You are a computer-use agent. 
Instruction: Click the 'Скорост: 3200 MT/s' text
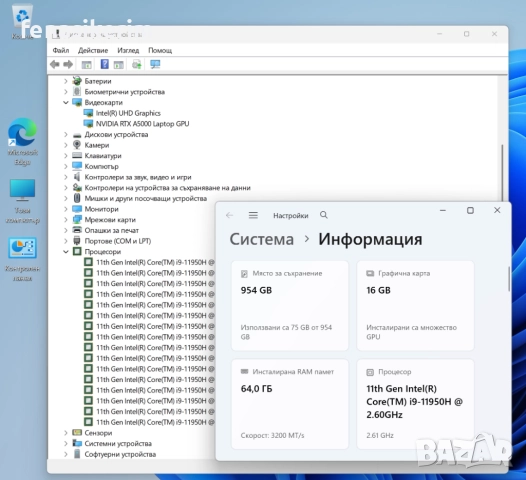click(x=272, y=435)
